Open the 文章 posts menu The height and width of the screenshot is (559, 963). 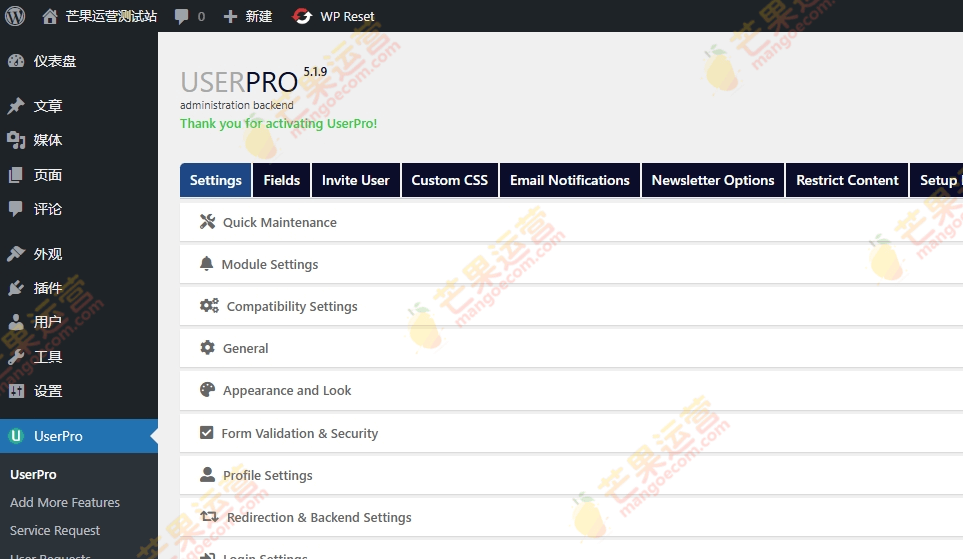[x=79, y=106]
